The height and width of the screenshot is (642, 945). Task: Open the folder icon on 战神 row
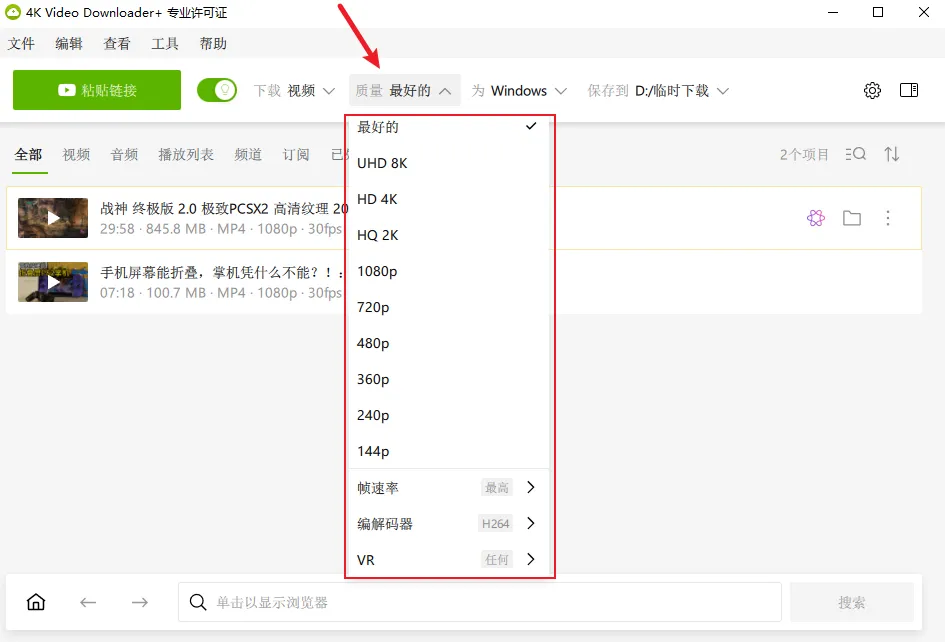pyautogui.click(x=852, y=218)
